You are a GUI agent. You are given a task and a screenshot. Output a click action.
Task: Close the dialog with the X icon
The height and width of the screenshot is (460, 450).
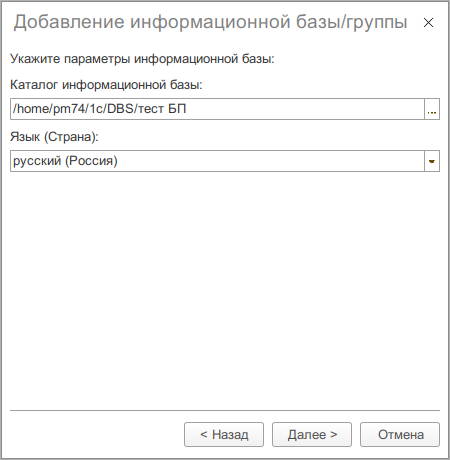428,22
